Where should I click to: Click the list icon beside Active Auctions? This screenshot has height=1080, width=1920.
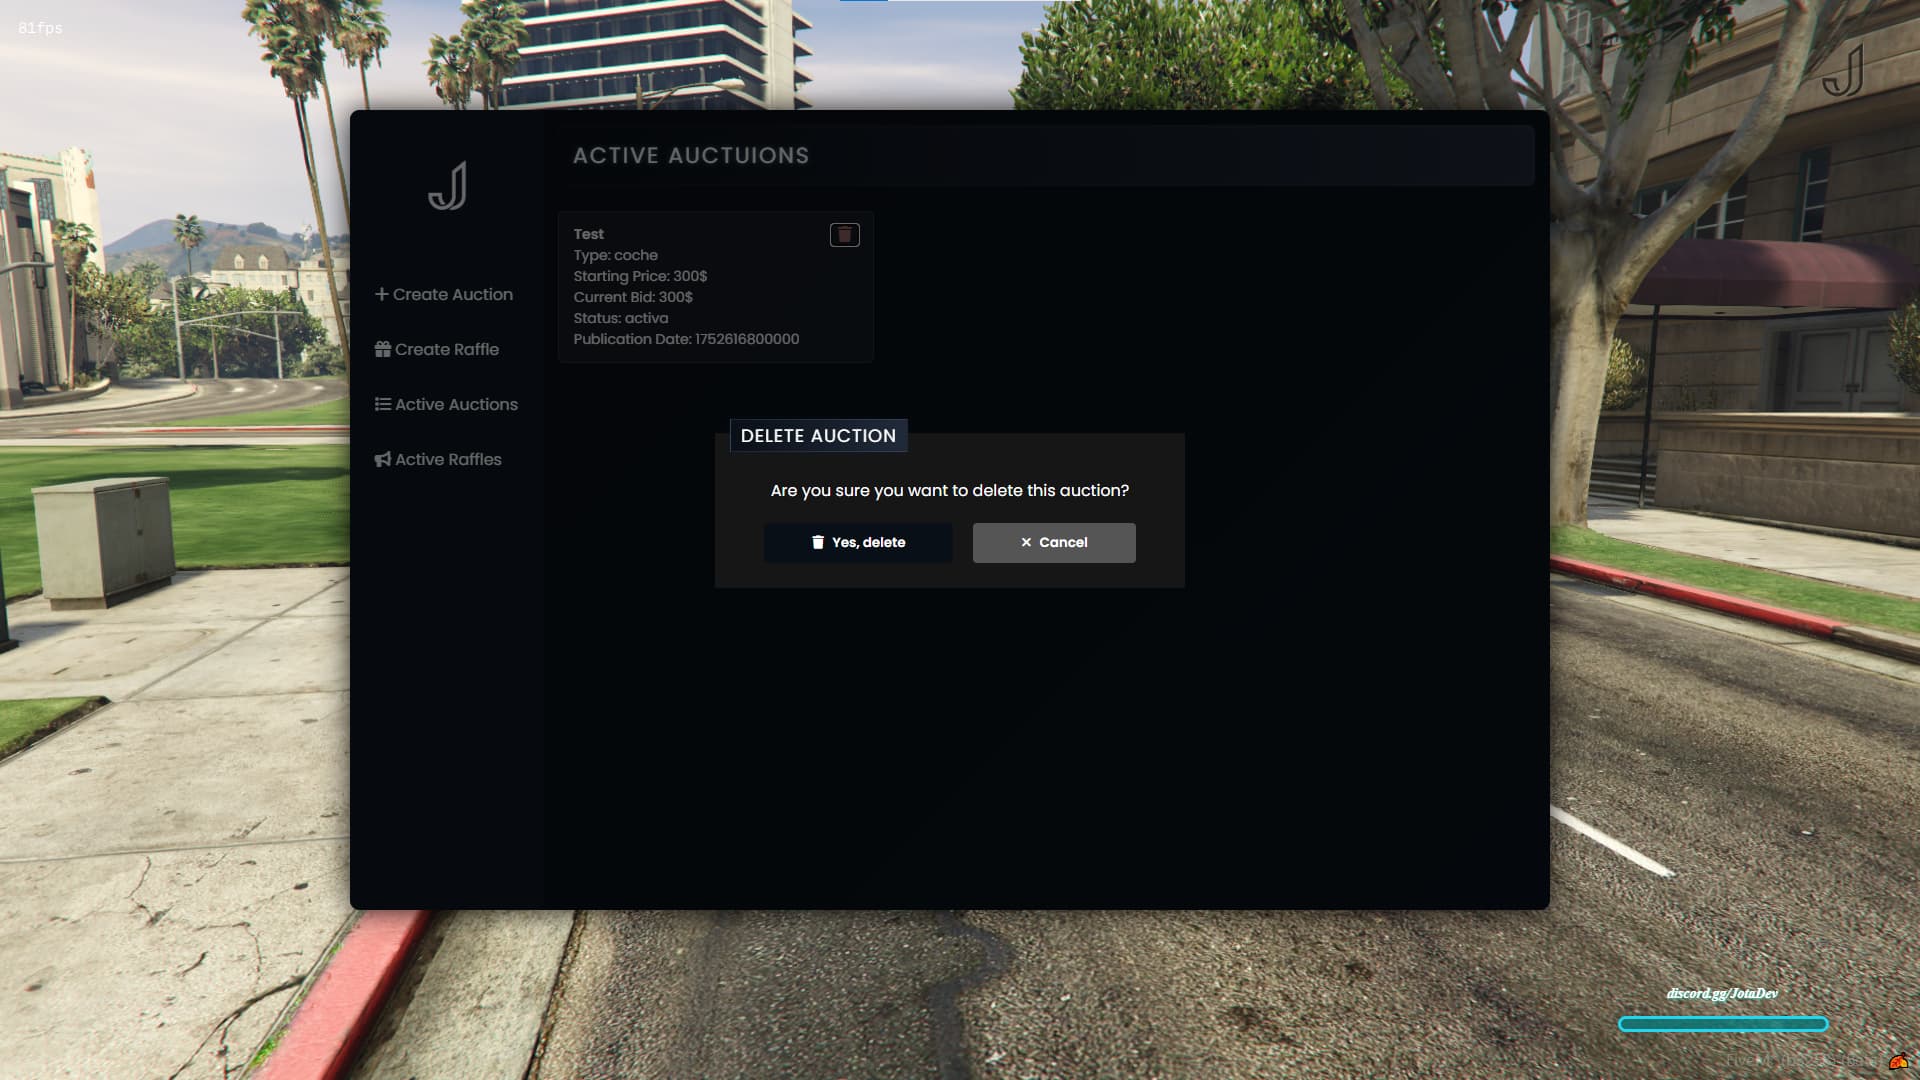(382, 404)
